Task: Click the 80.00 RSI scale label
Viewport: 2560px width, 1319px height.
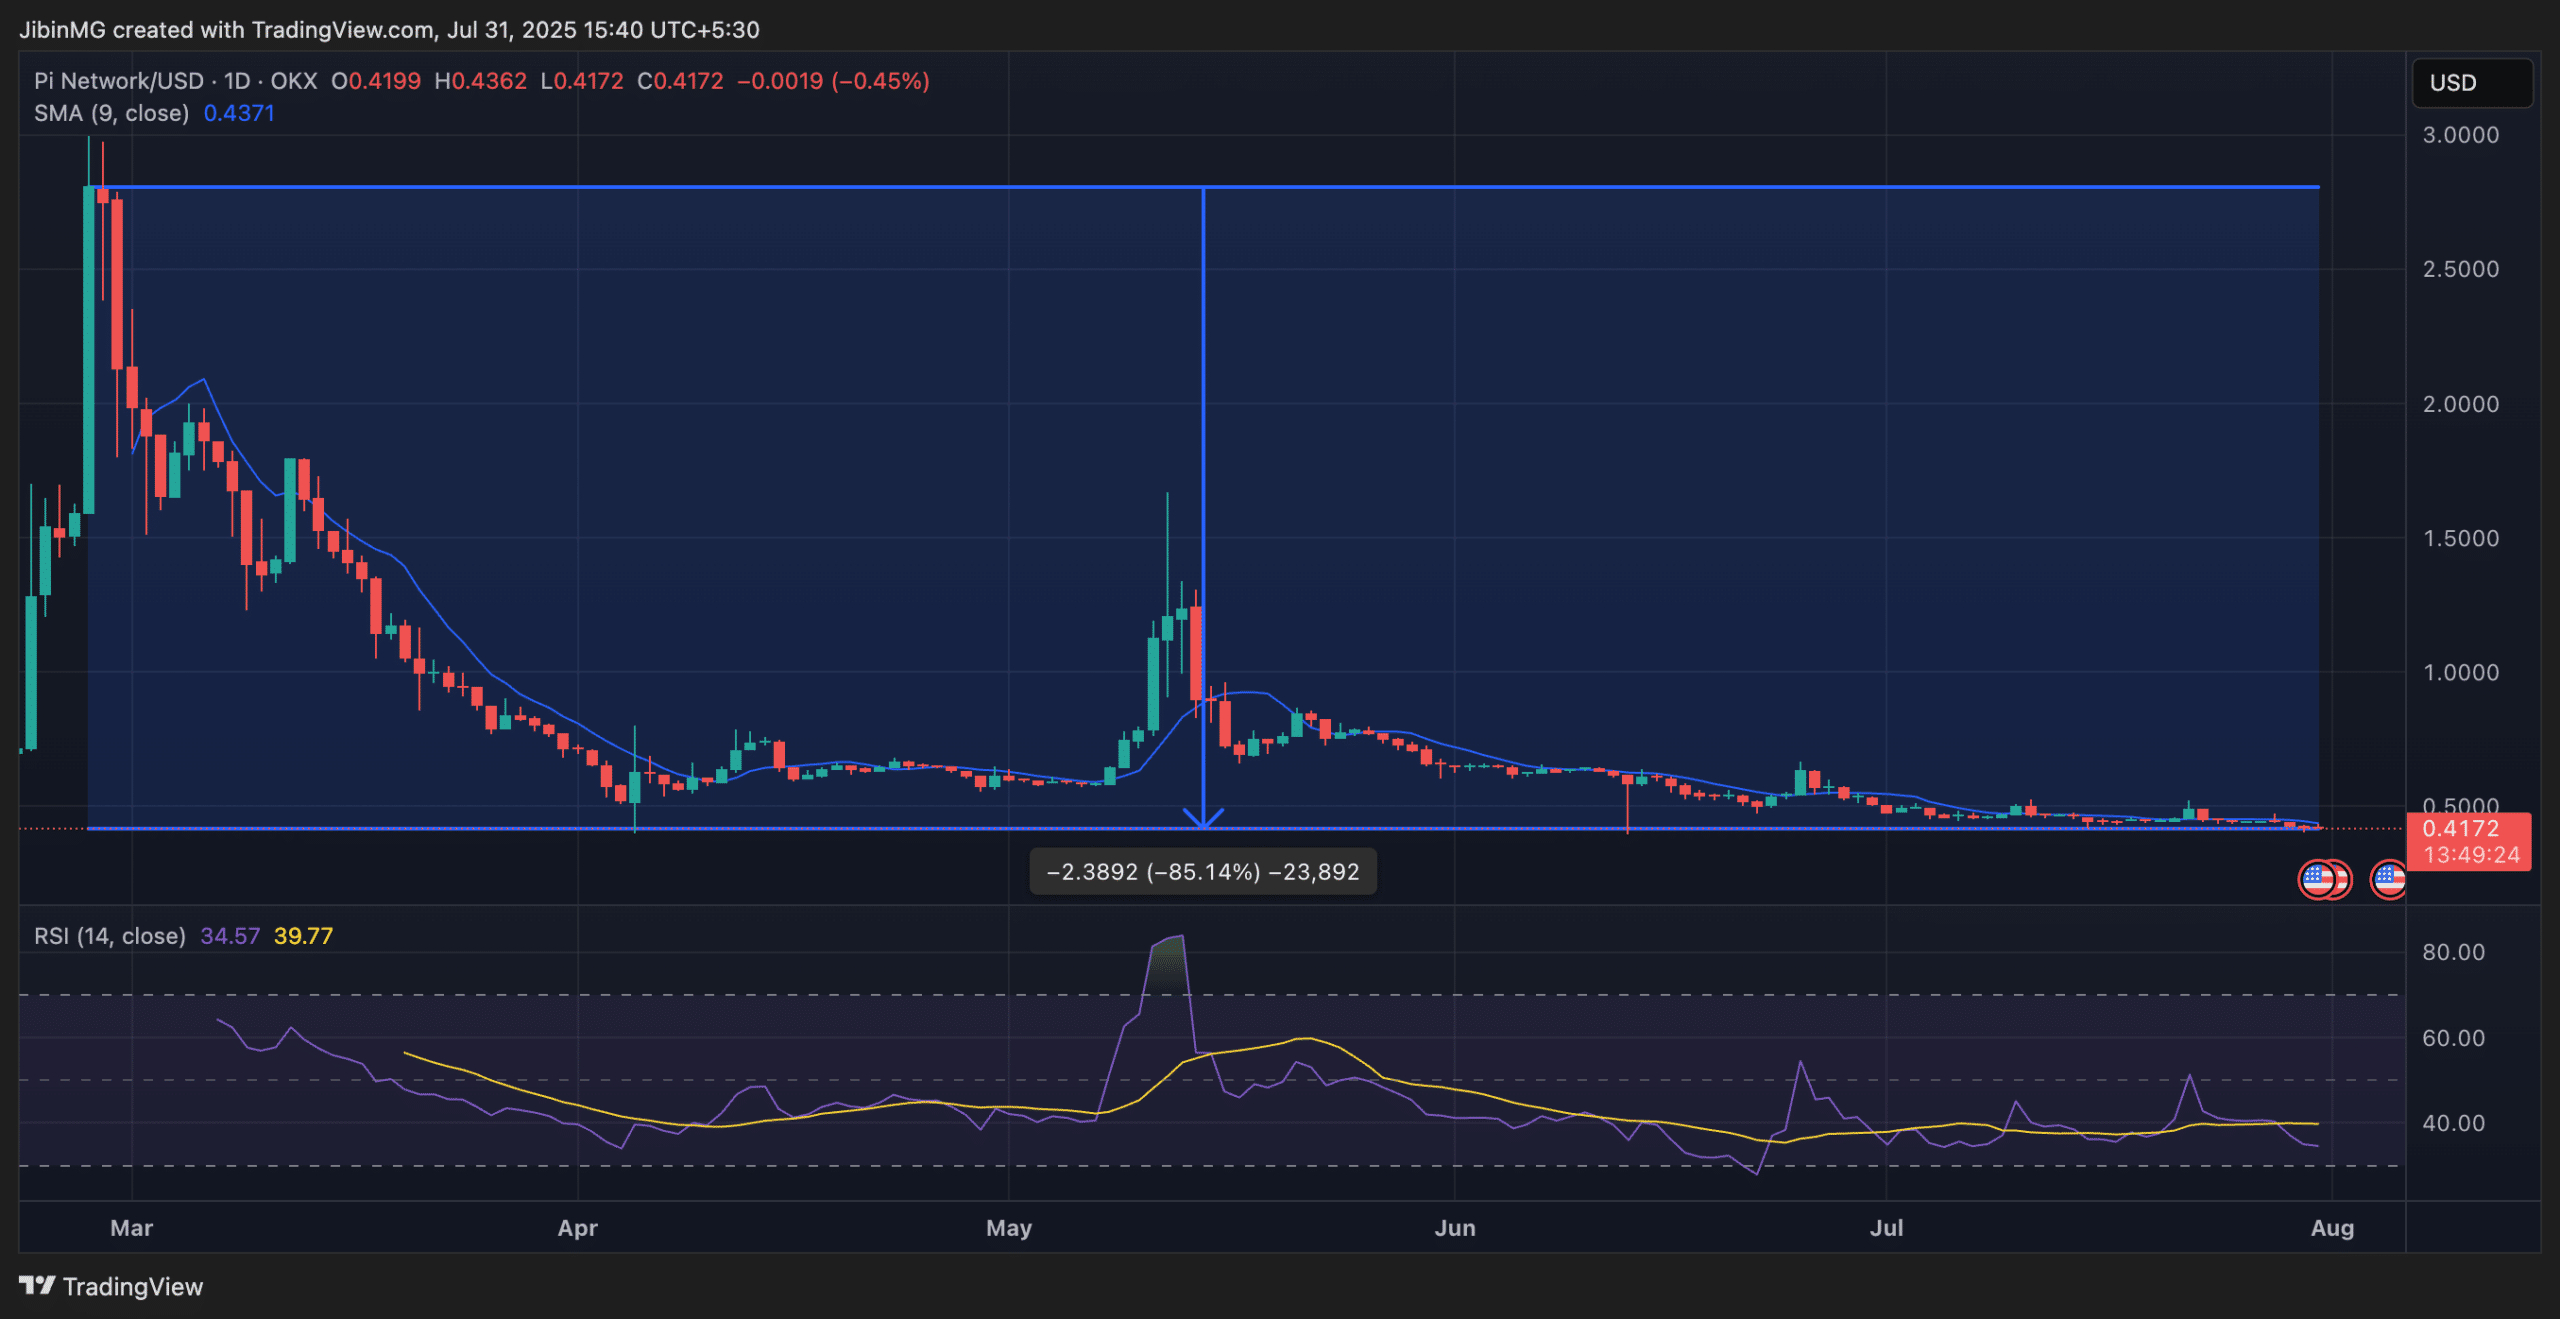Action: pos(2453,952)
